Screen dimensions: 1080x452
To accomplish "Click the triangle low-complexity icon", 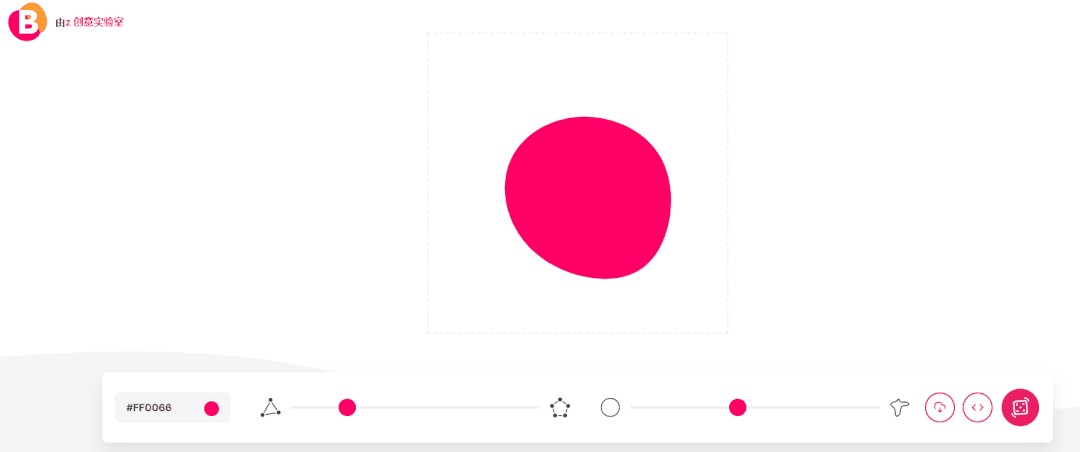I will coord(271,408).
